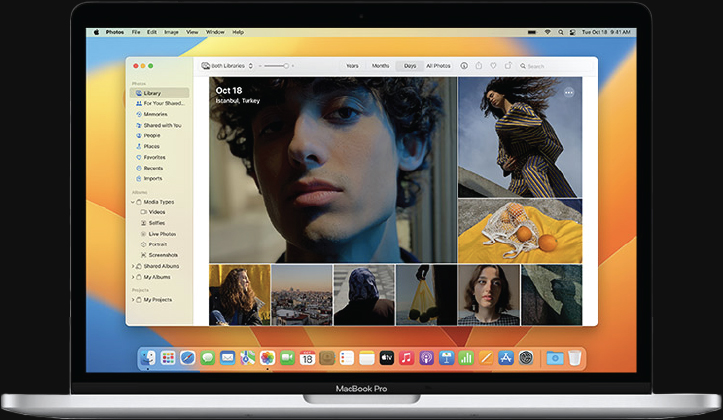Click the Share icon in toolbar
723x420 pixels.
[479, 66]
